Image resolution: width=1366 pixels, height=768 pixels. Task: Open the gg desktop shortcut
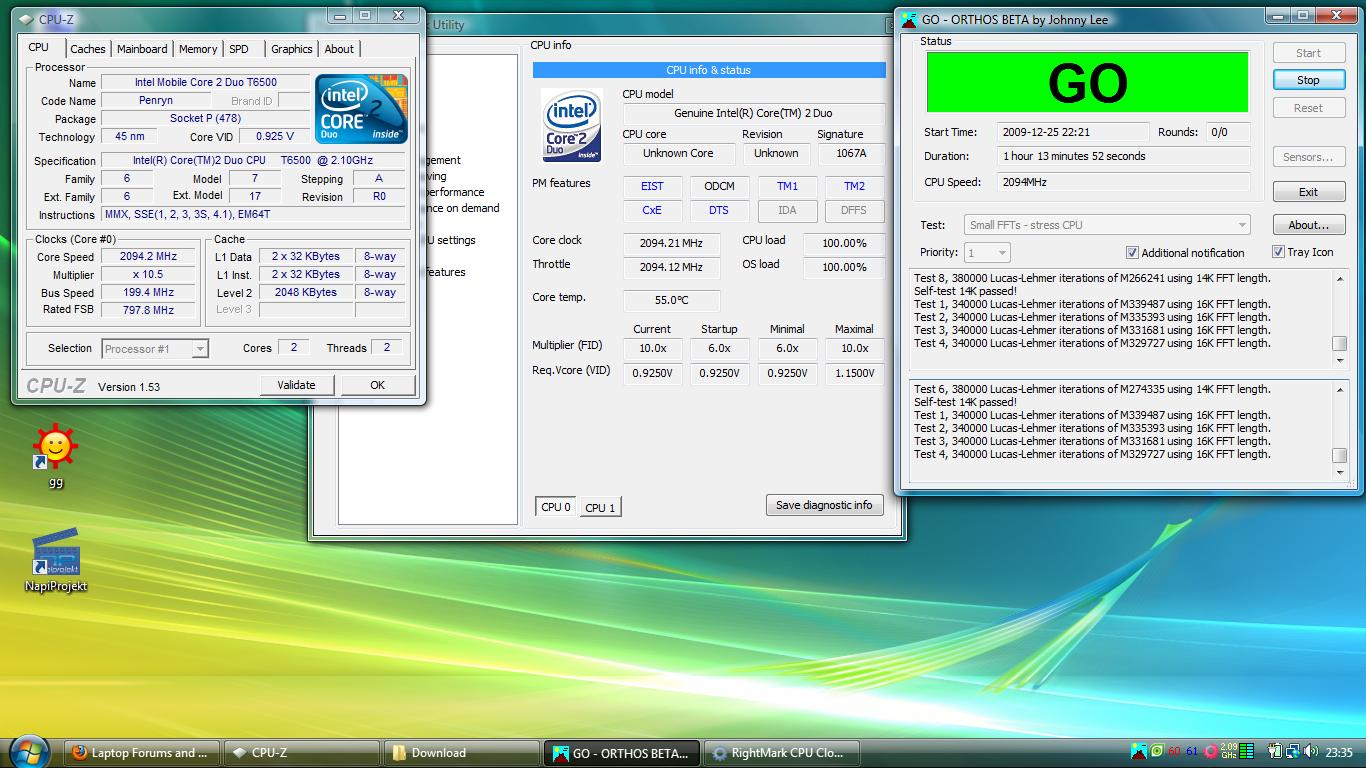pos(55,449)
